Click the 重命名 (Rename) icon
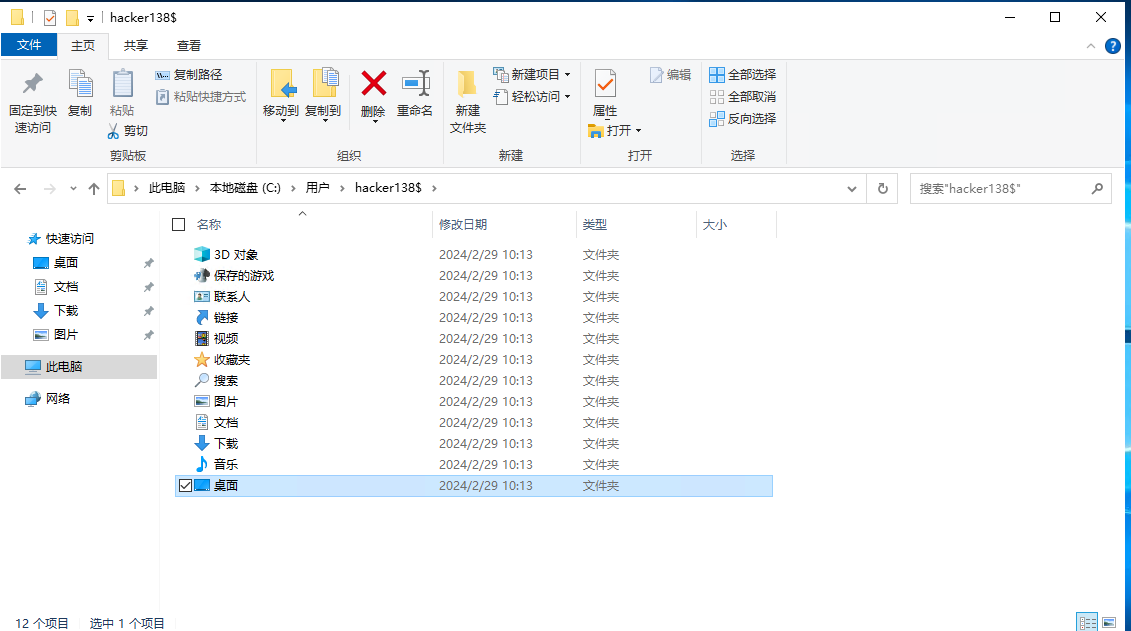The height and width of the screenshot is (631, 1131). (415, 83)
